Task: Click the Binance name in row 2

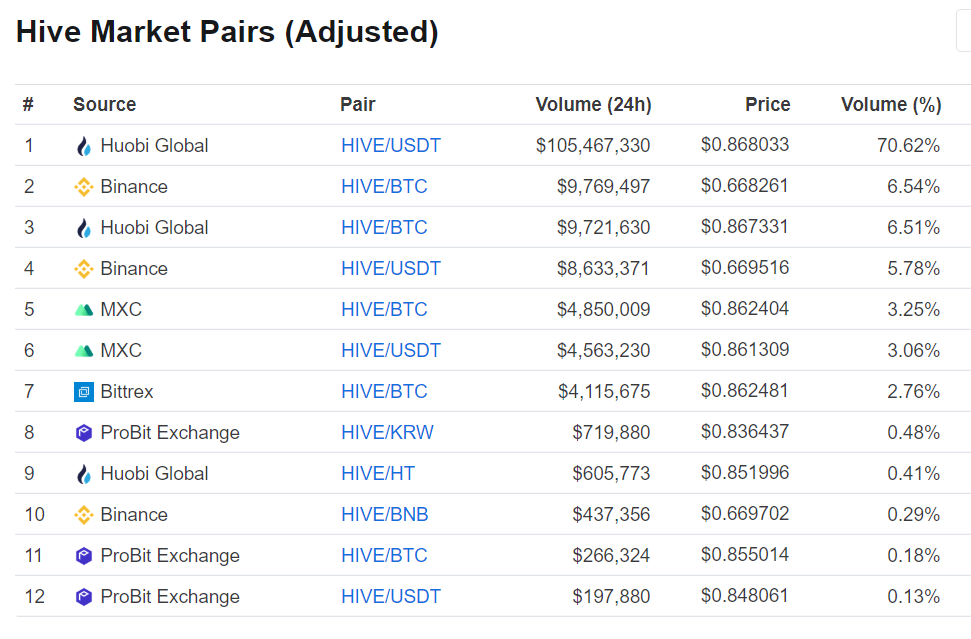Action: [134, 186]
